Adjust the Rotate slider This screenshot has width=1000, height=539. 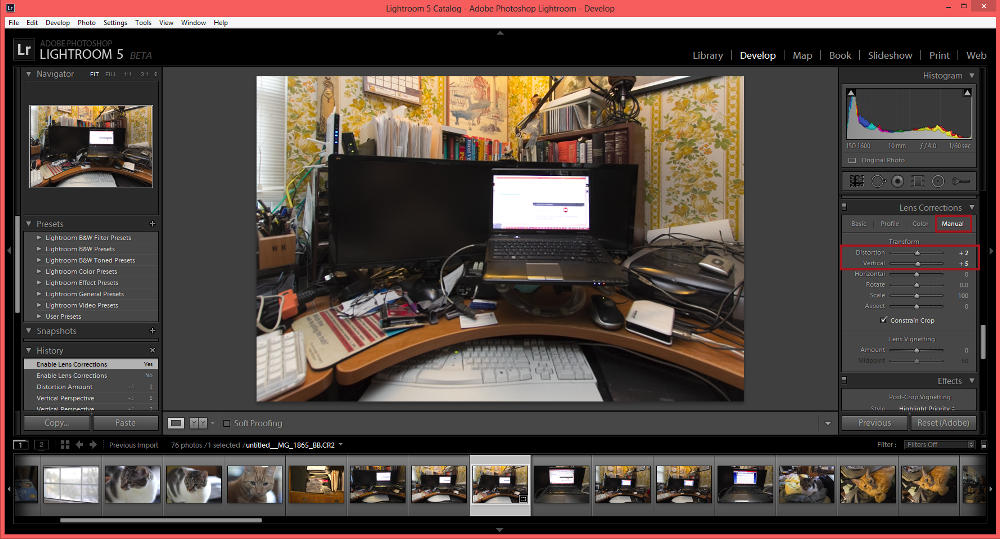(916, 284)
